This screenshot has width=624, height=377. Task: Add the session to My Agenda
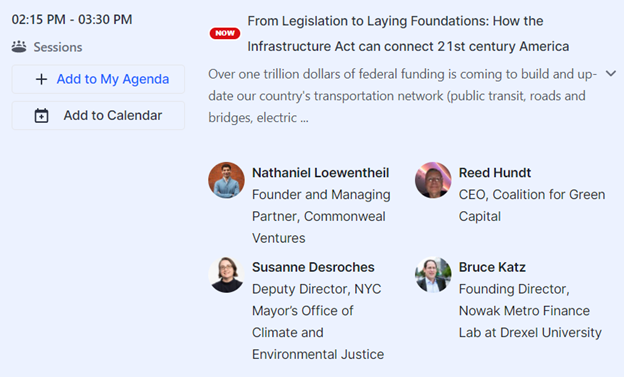click(x=98, y=79)
